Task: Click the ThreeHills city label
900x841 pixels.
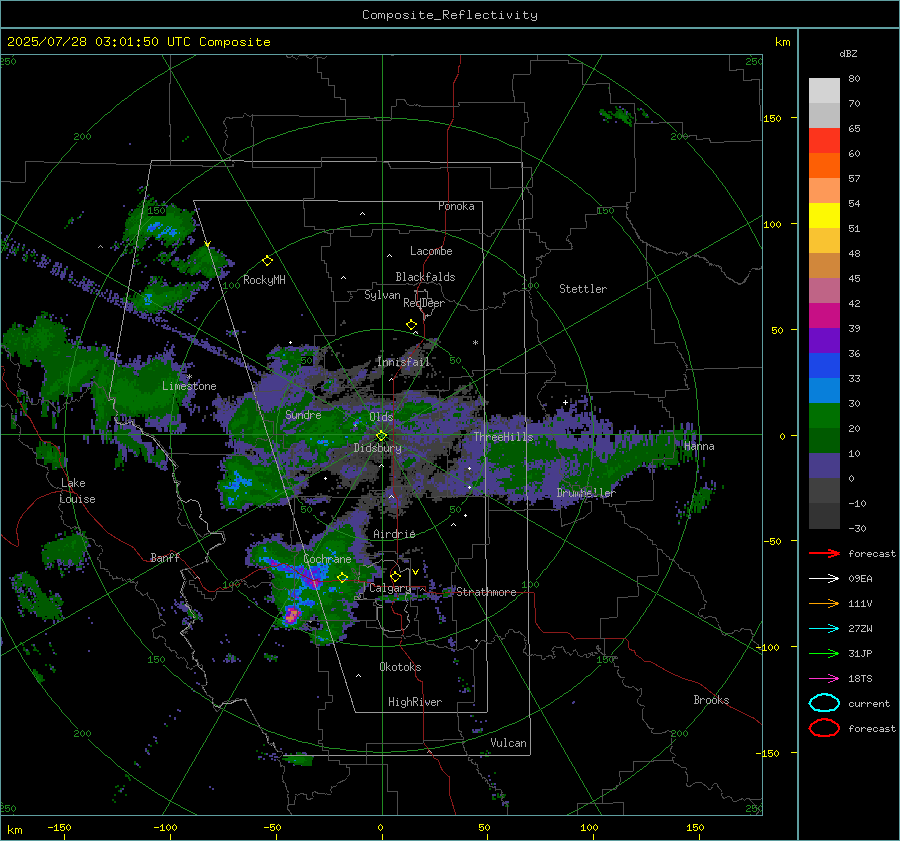Action: [503, 437]
